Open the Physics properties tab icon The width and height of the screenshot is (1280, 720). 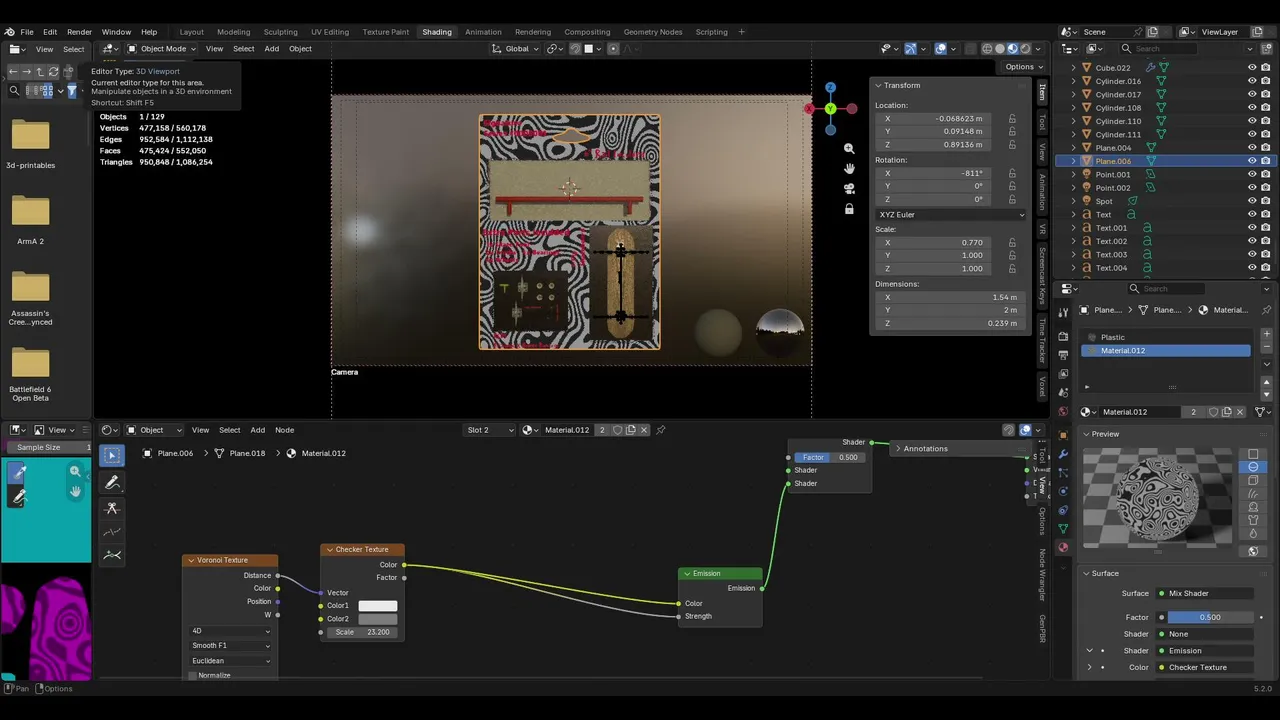pos(1063,491)
